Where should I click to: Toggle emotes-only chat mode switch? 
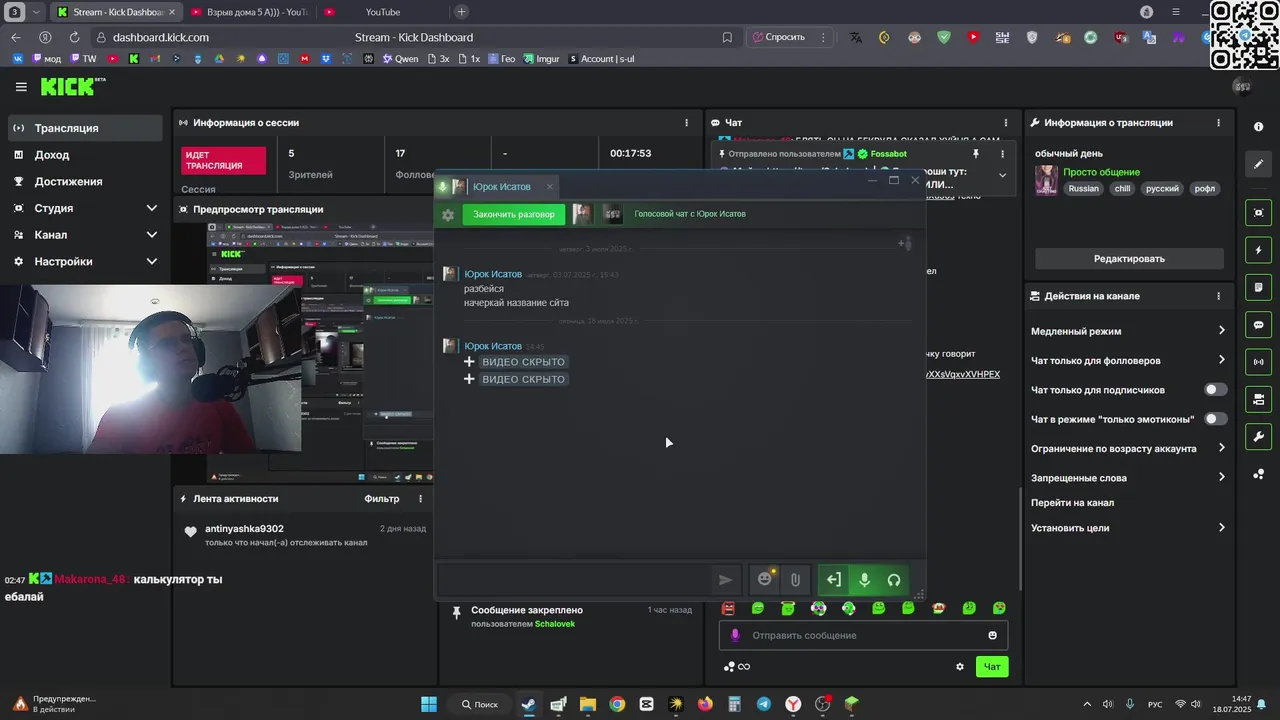tap(1215, 419)
